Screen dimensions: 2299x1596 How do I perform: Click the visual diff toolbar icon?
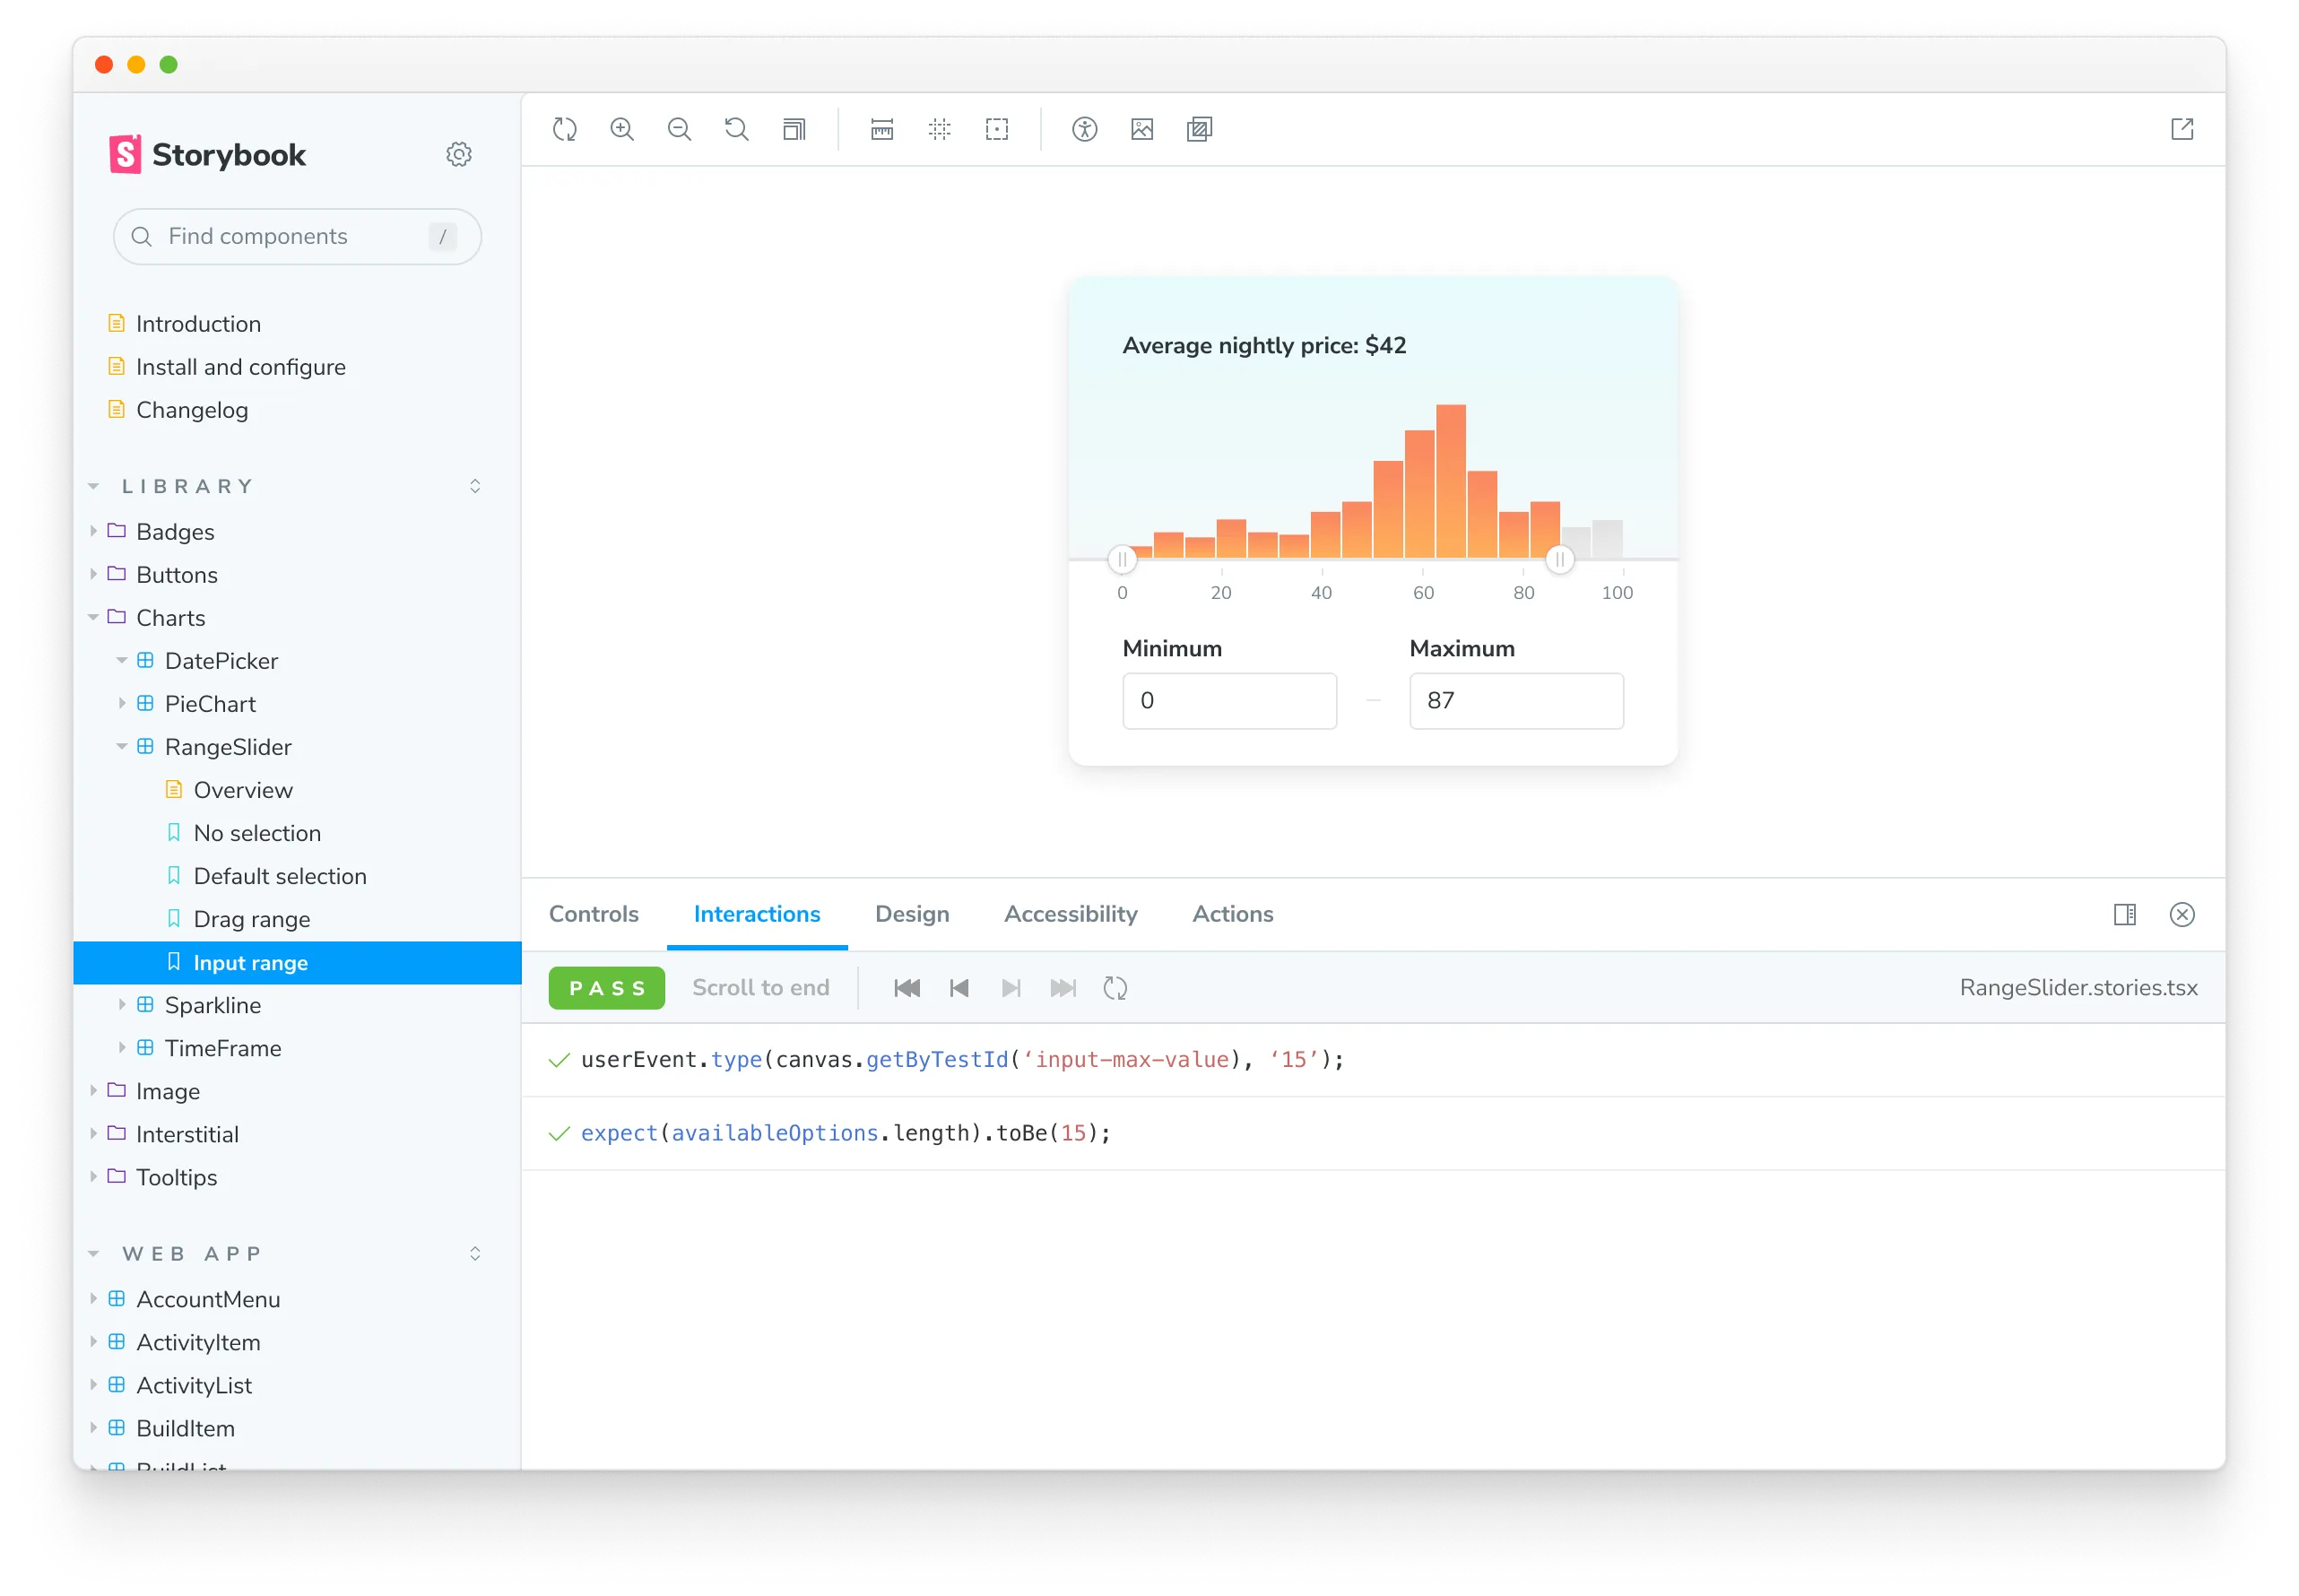pyautogui.click(x=1200, y=129)
